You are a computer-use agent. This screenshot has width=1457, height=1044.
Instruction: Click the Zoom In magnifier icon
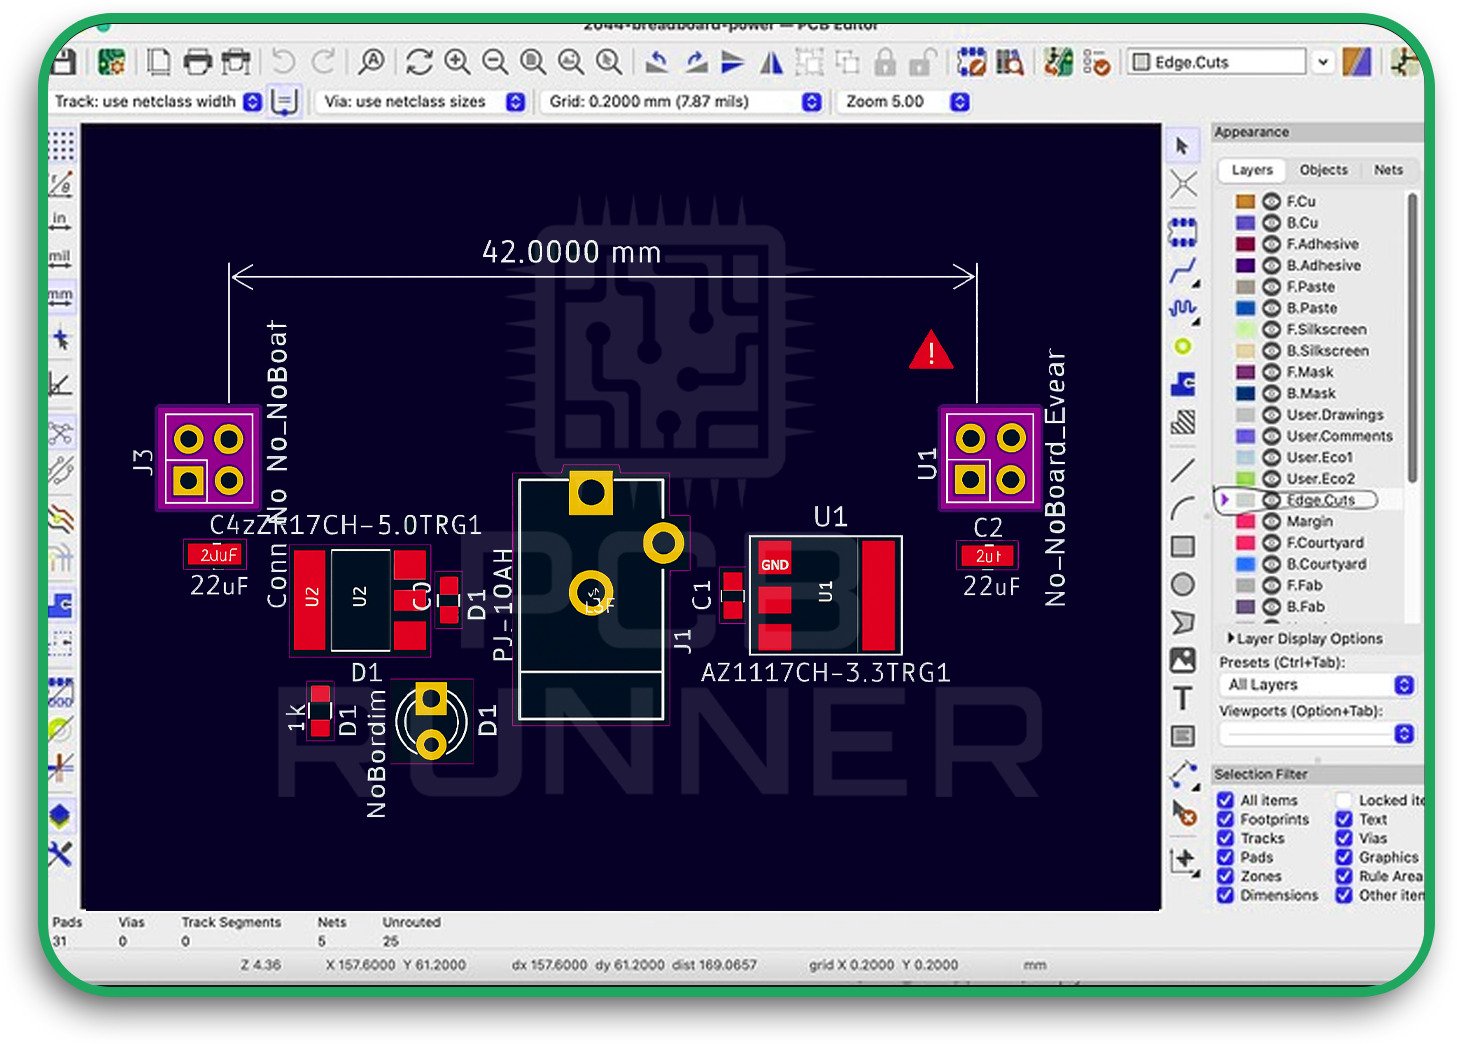click(x=457, y=62)
